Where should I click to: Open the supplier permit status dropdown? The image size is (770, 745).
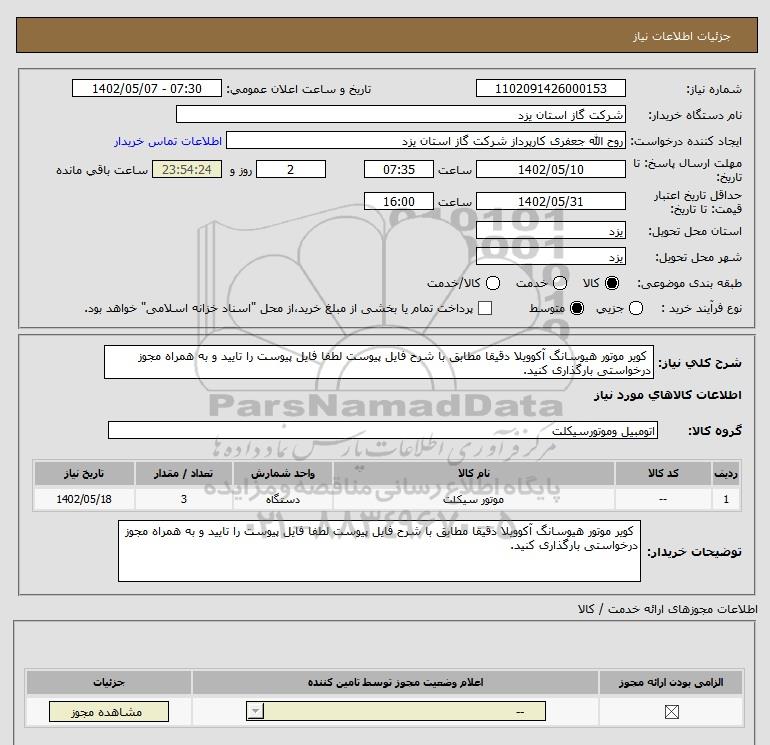[x=396, y=711]
